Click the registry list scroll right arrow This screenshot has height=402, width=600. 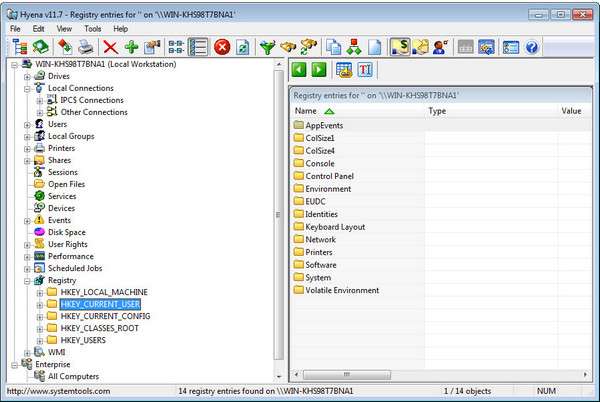tap(585, 374)
